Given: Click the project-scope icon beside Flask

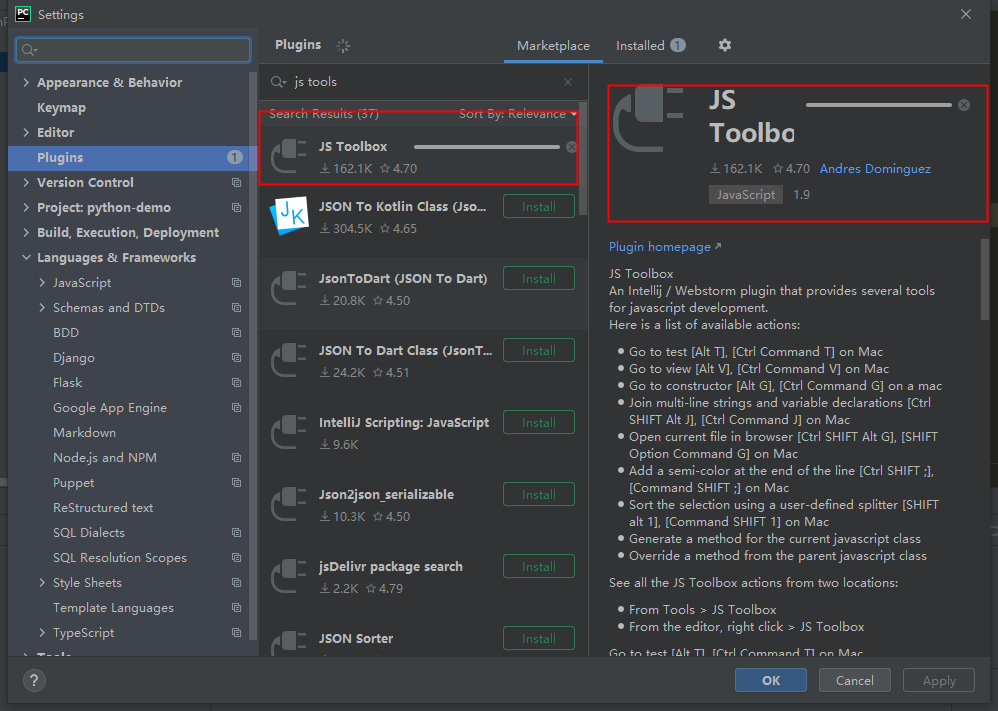Looking at the screenshot, I should coord(236,383).
